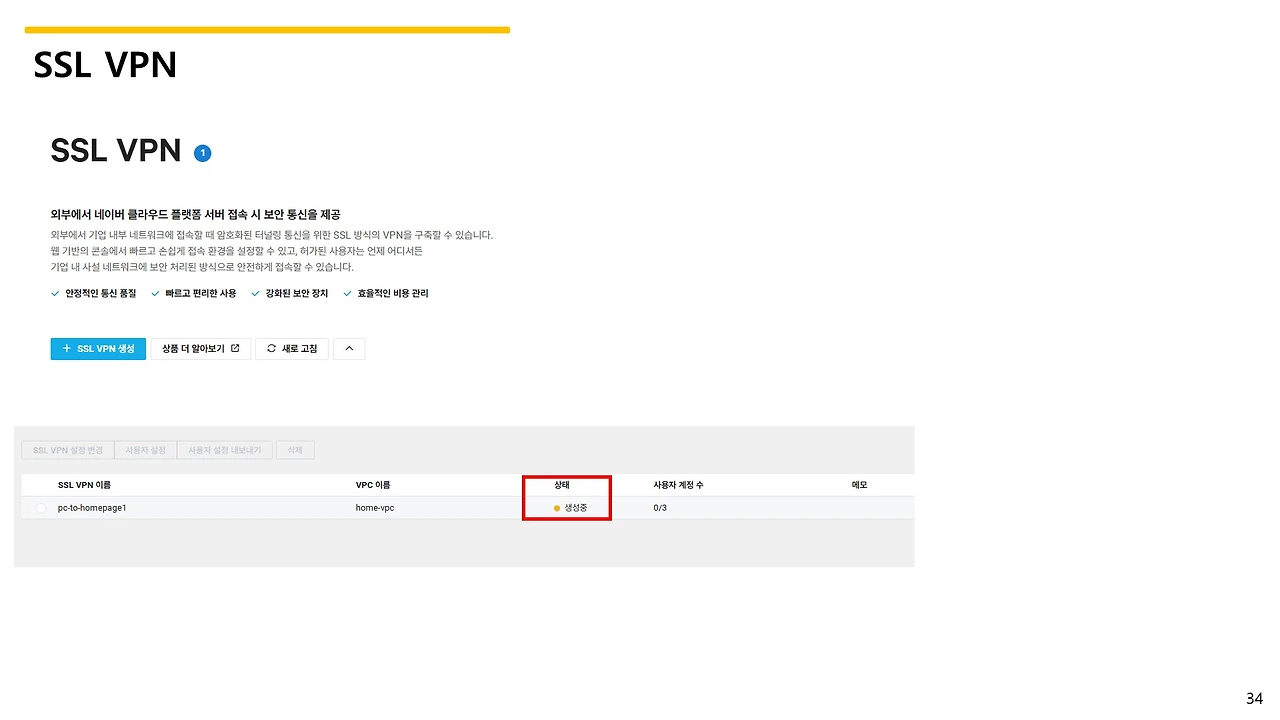Image resolution: width=1280 pixels, height=720 pixels.
Task: Click the '빠르고 편리한 사용' feature text
Action: point(201,294)
